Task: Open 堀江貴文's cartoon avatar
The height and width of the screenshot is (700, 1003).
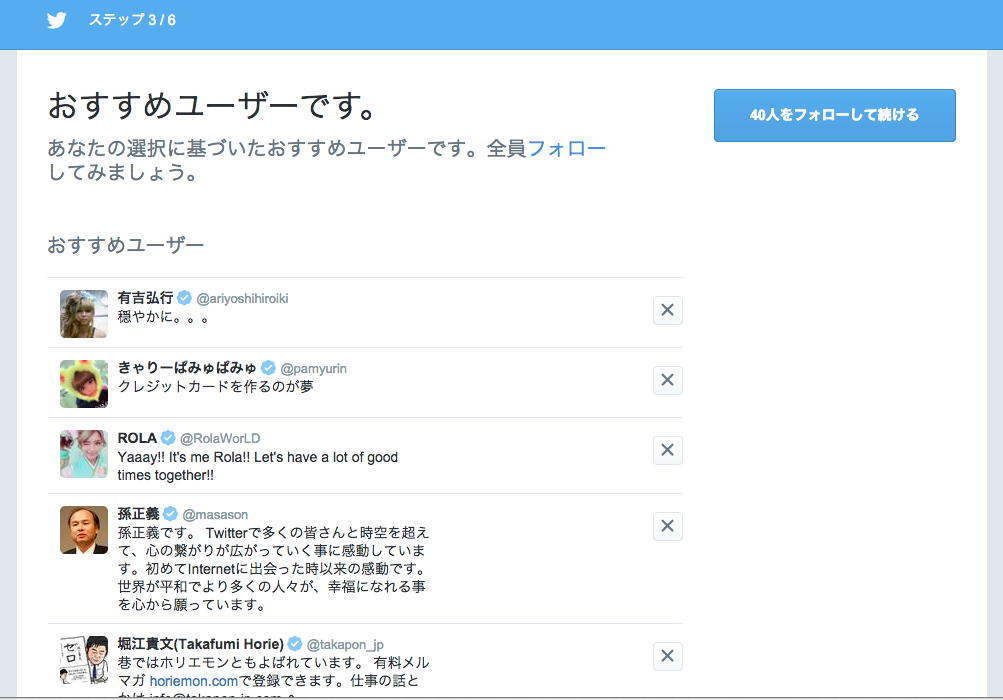Action: 84,660
